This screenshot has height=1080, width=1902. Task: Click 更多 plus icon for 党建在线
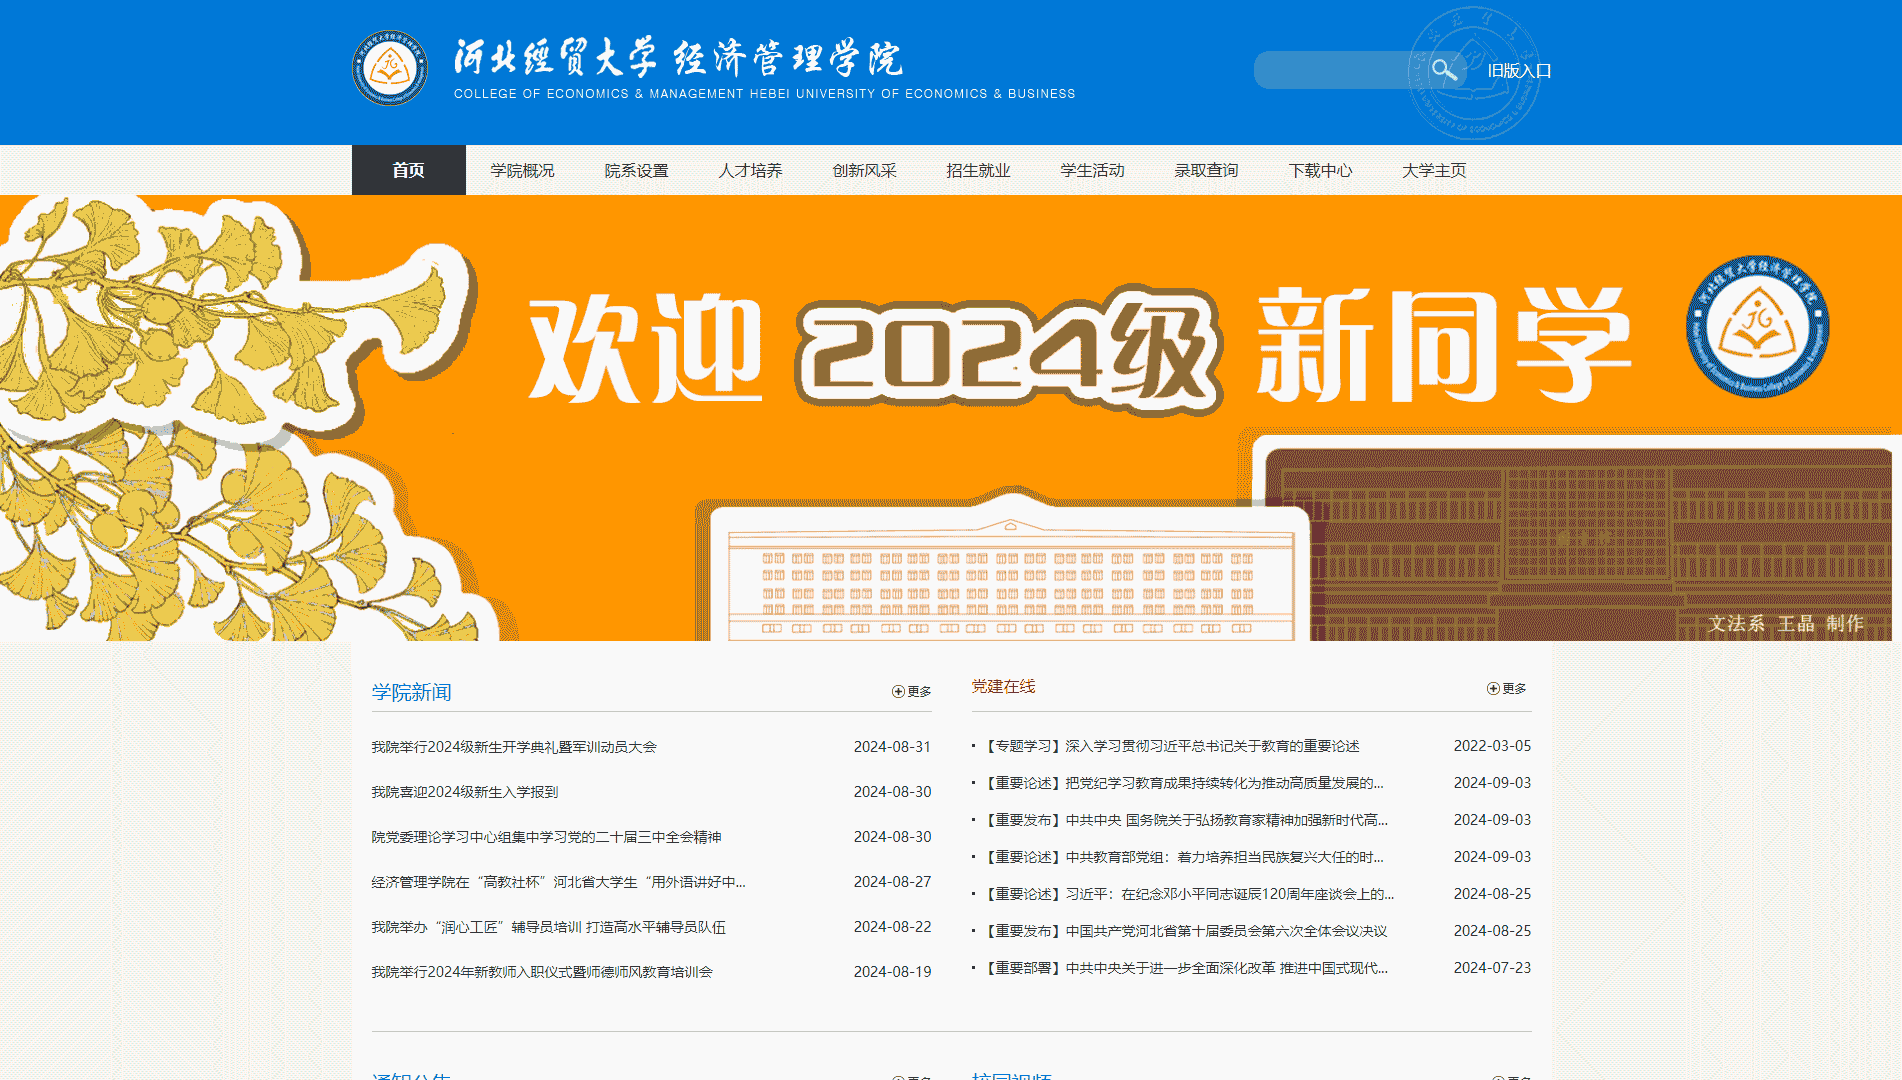click(x=1506, y=688)
